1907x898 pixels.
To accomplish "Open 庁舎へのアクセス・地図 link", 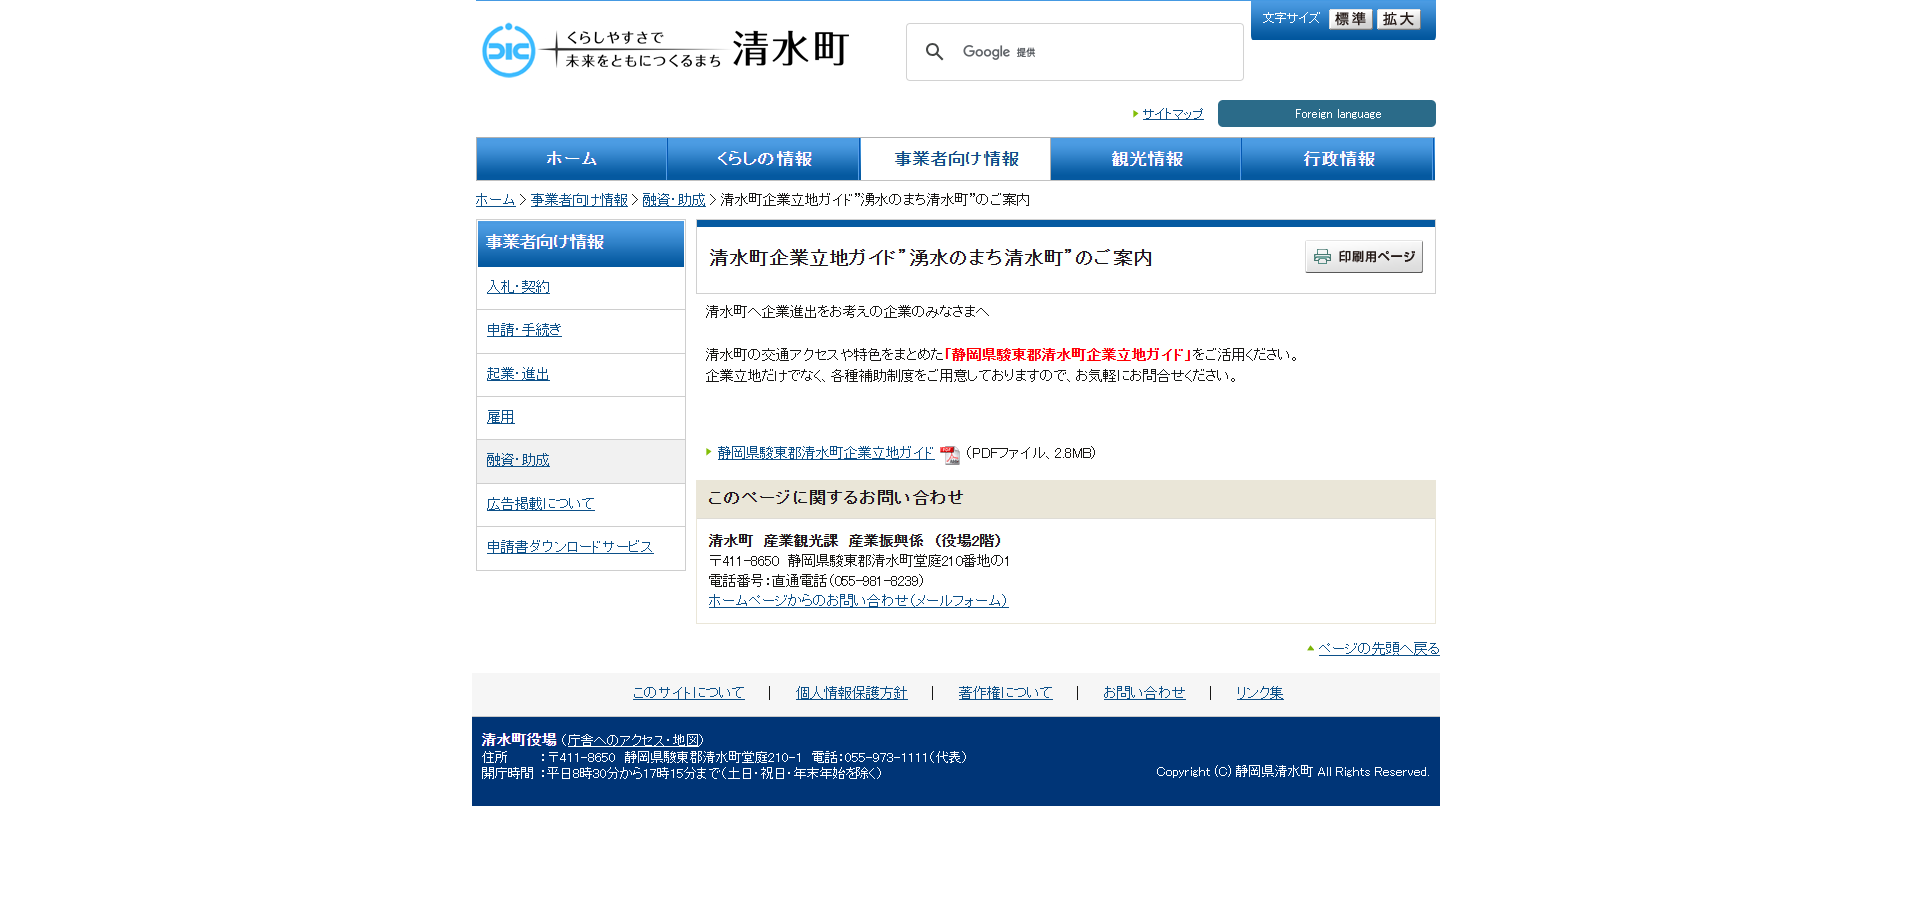I will pos(633,741).
